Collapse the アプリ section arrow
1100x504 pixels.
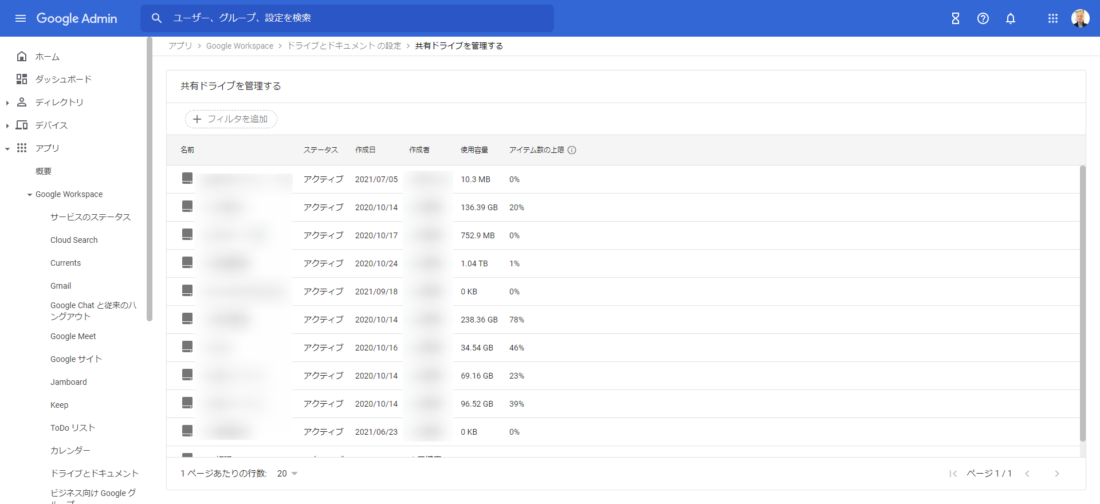point(7,149)
